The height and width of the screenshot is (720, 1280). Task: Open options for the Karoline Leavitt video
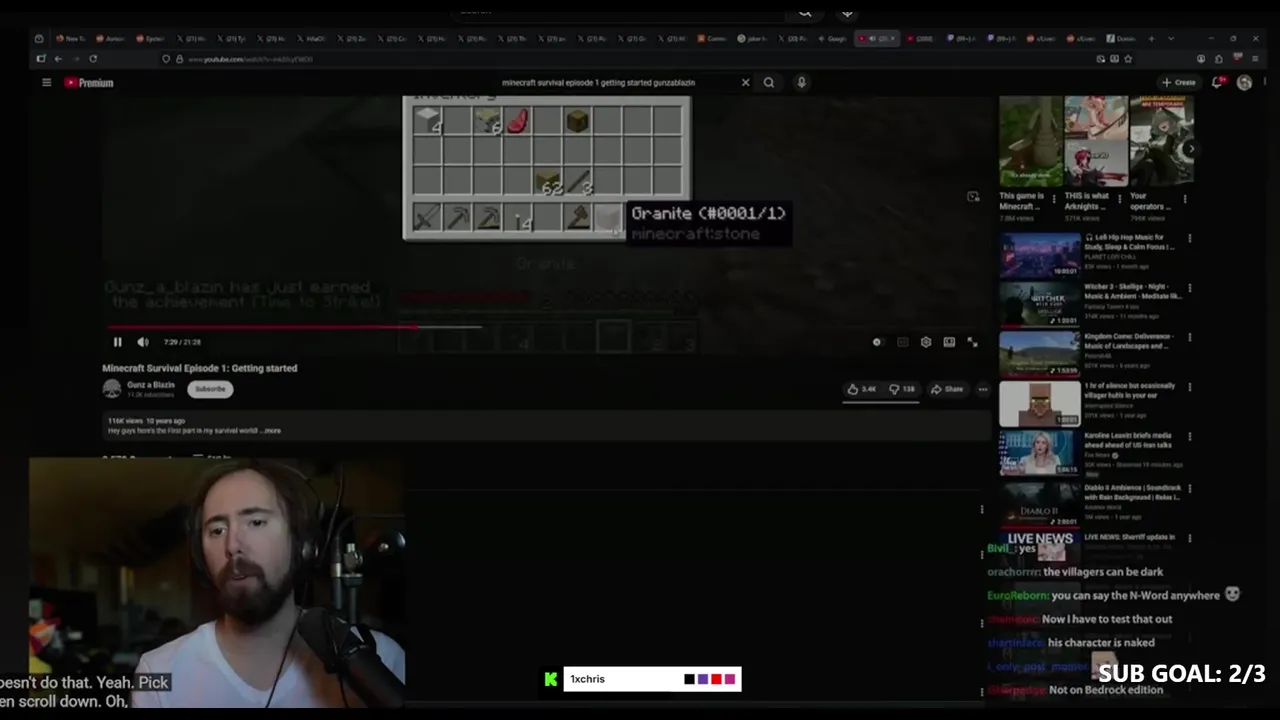point(1189,438)
